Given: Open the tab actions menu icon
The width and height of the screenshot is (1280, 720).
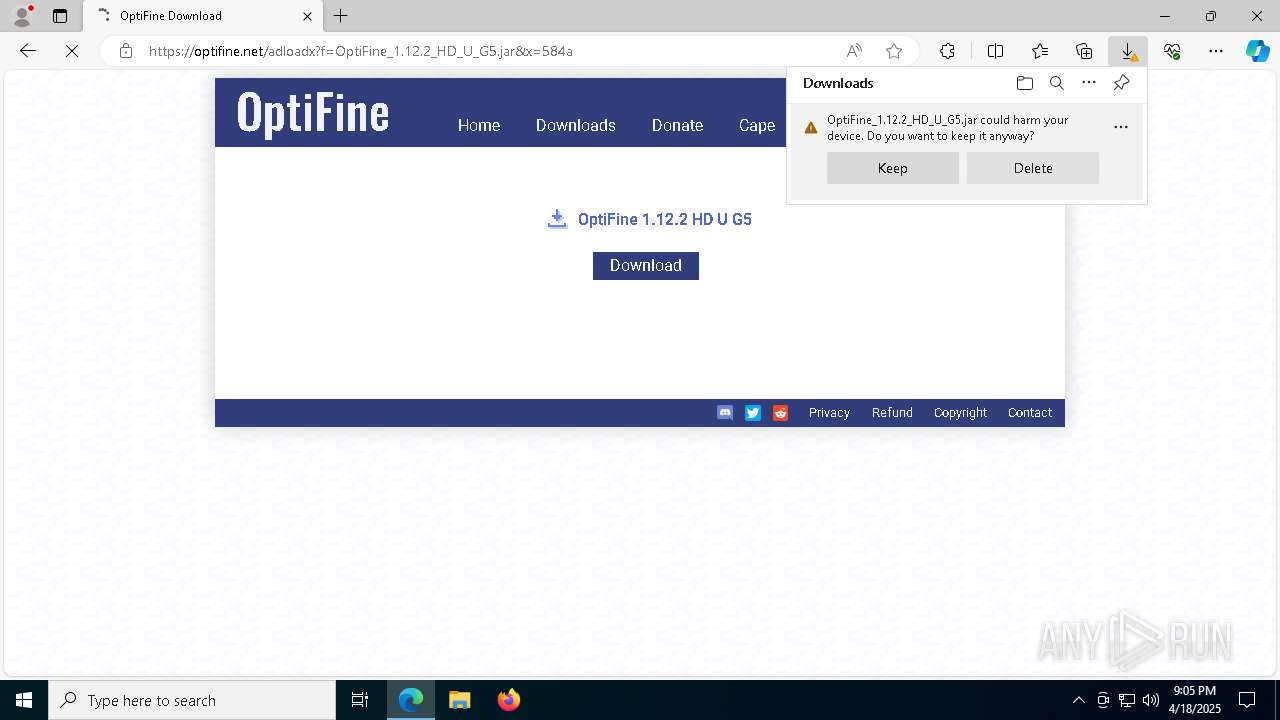Looking at the screenshot, I should [60, 16].
